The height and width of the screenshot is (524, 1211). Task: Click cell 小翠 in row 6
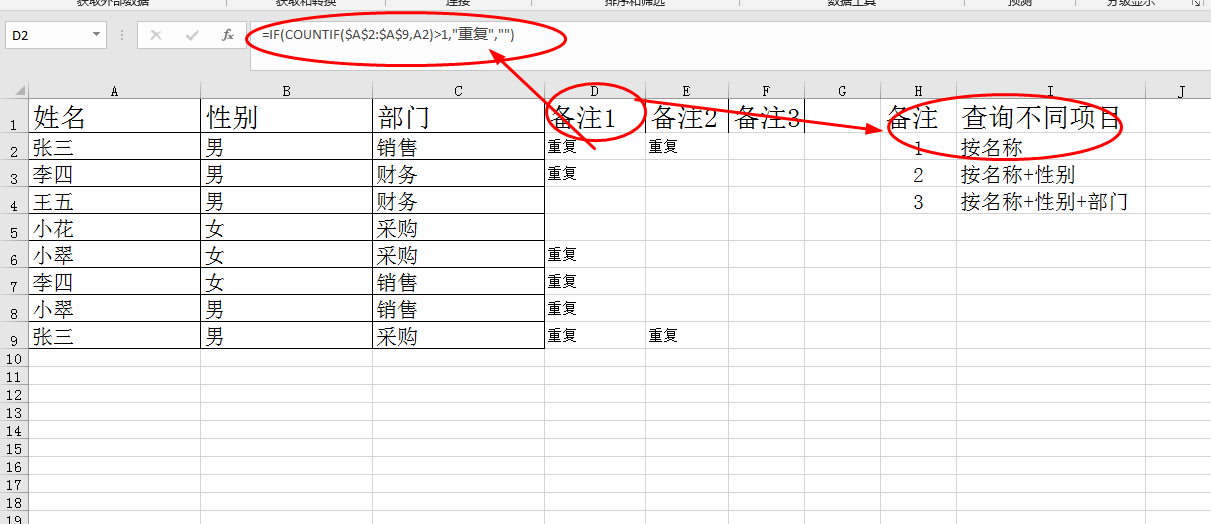(x=114, y=255)
